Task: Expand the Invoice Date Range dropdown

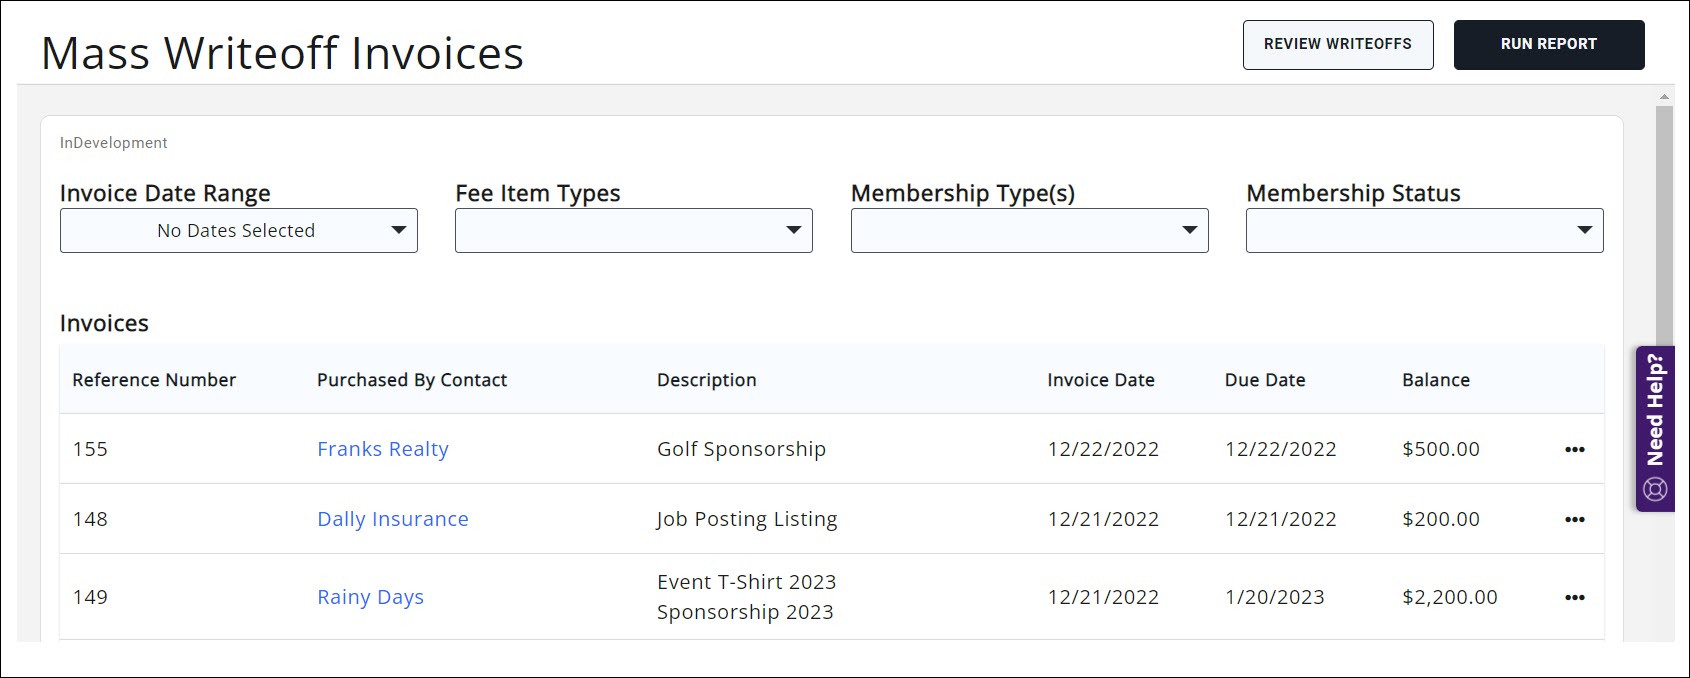Action: (239, 231)
